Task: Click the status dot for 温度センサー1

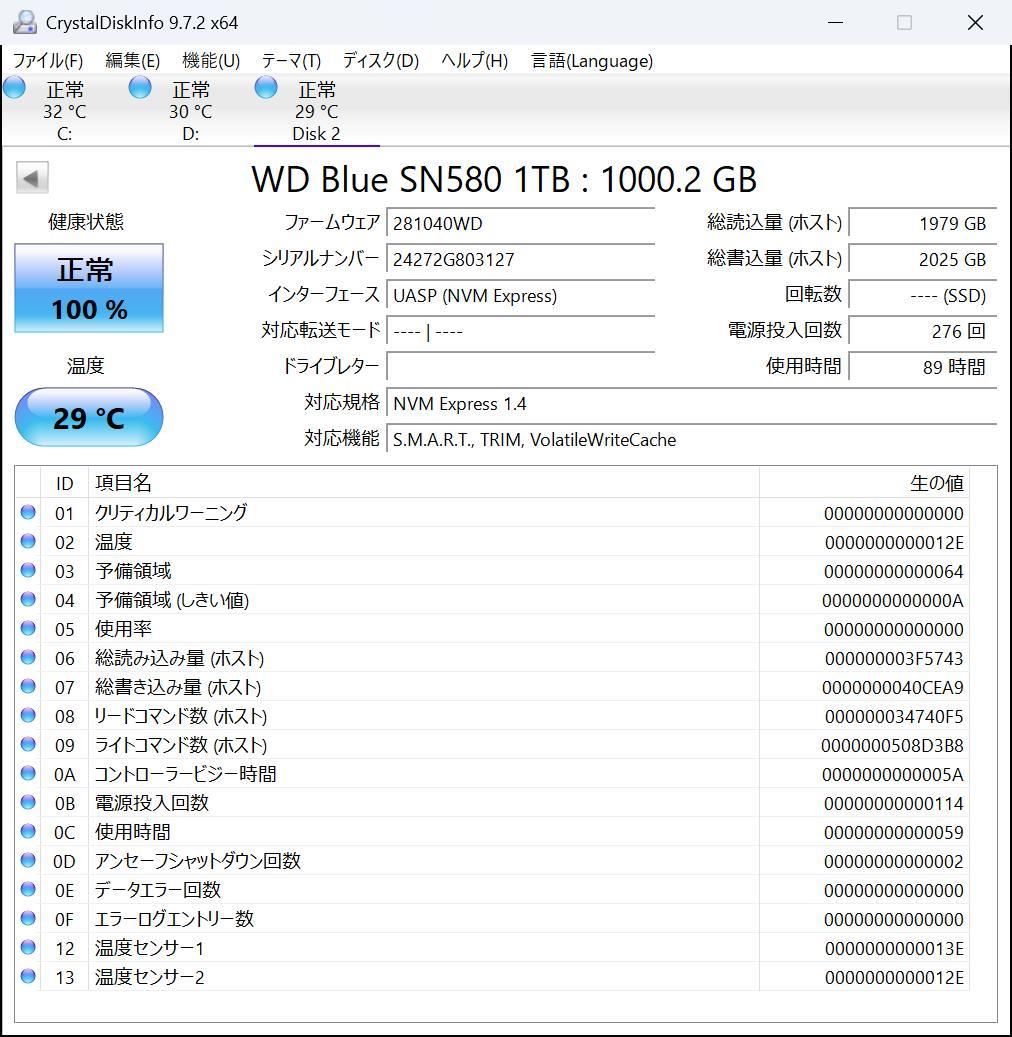Action: [x=29, y=947]
